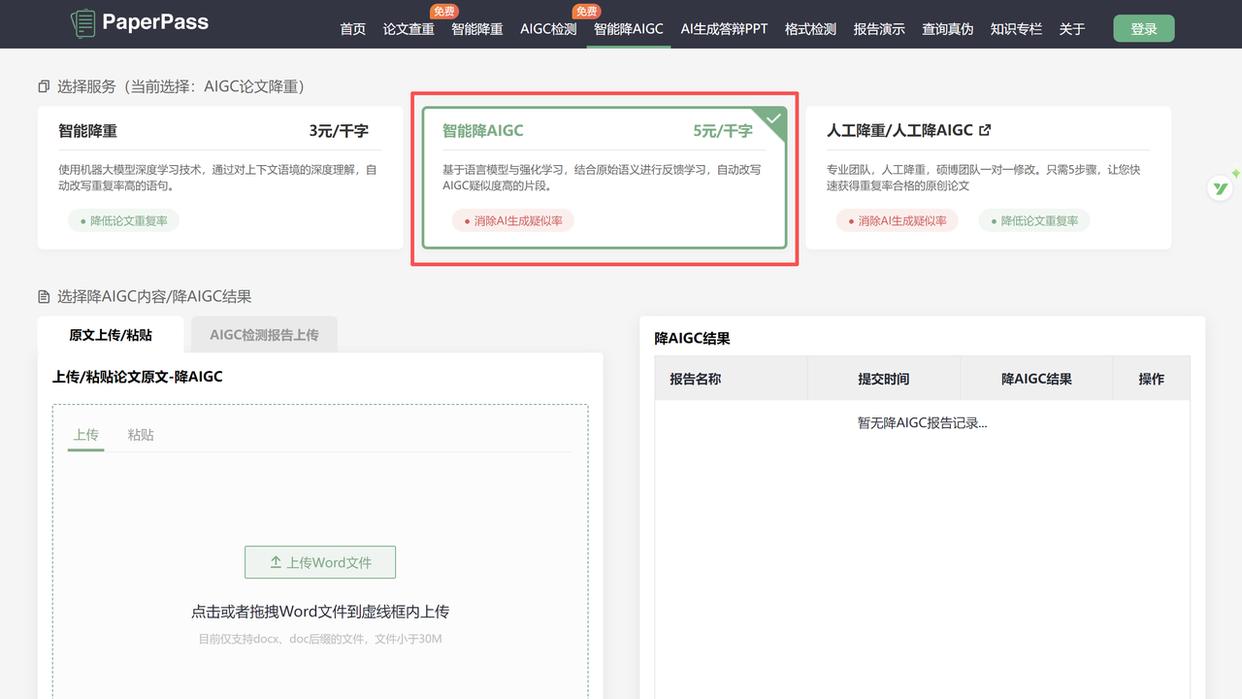Select the 人工降重/人工降AIGC service card

coord(990,175)
